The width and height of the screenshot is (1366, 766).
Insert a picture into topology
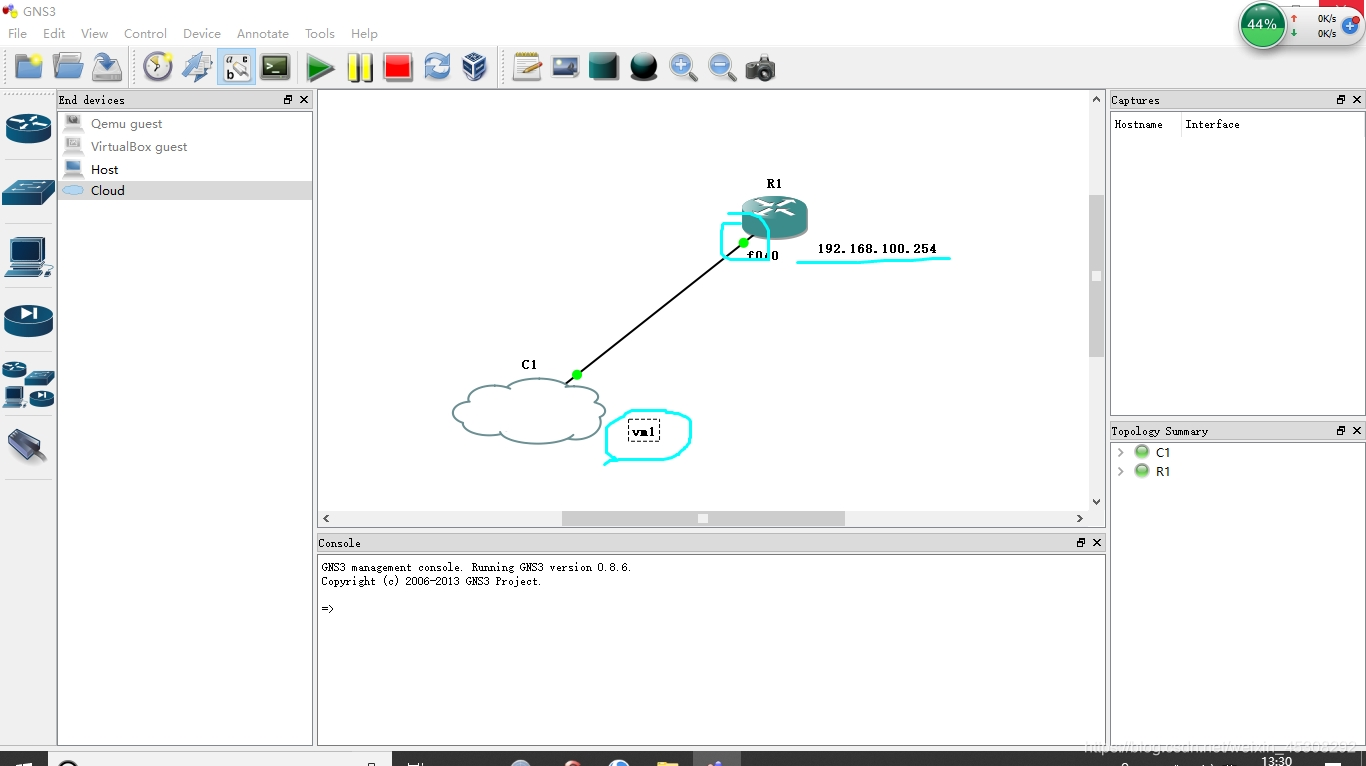click(x=565, y=67)
